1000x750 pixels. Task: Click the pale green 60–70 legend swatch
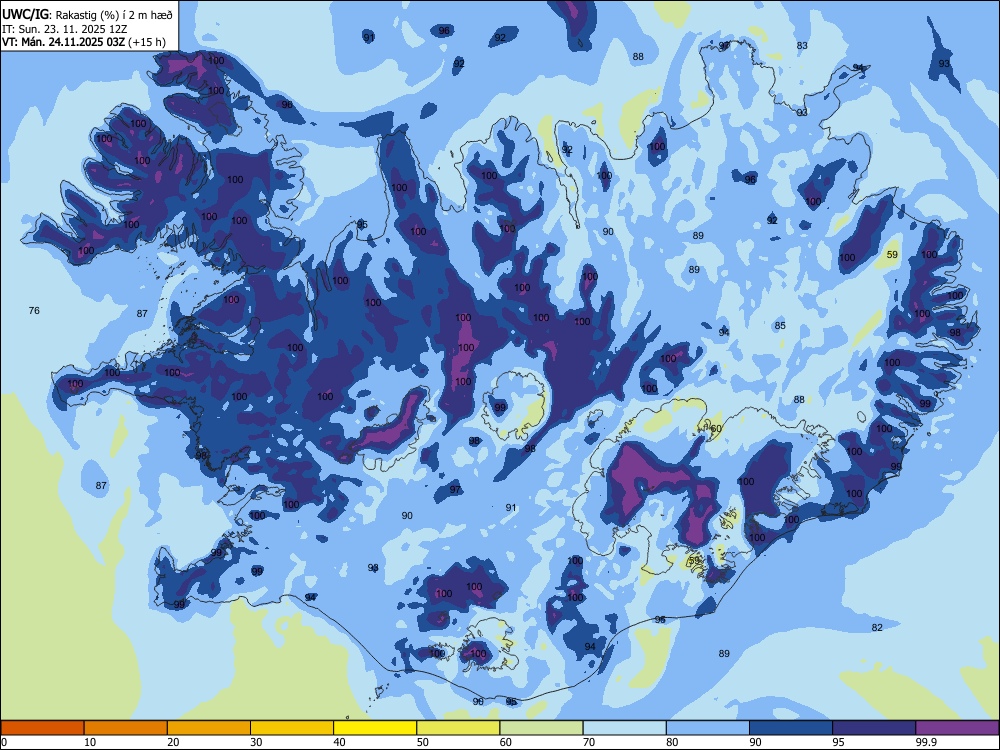(x=541, y=728)
